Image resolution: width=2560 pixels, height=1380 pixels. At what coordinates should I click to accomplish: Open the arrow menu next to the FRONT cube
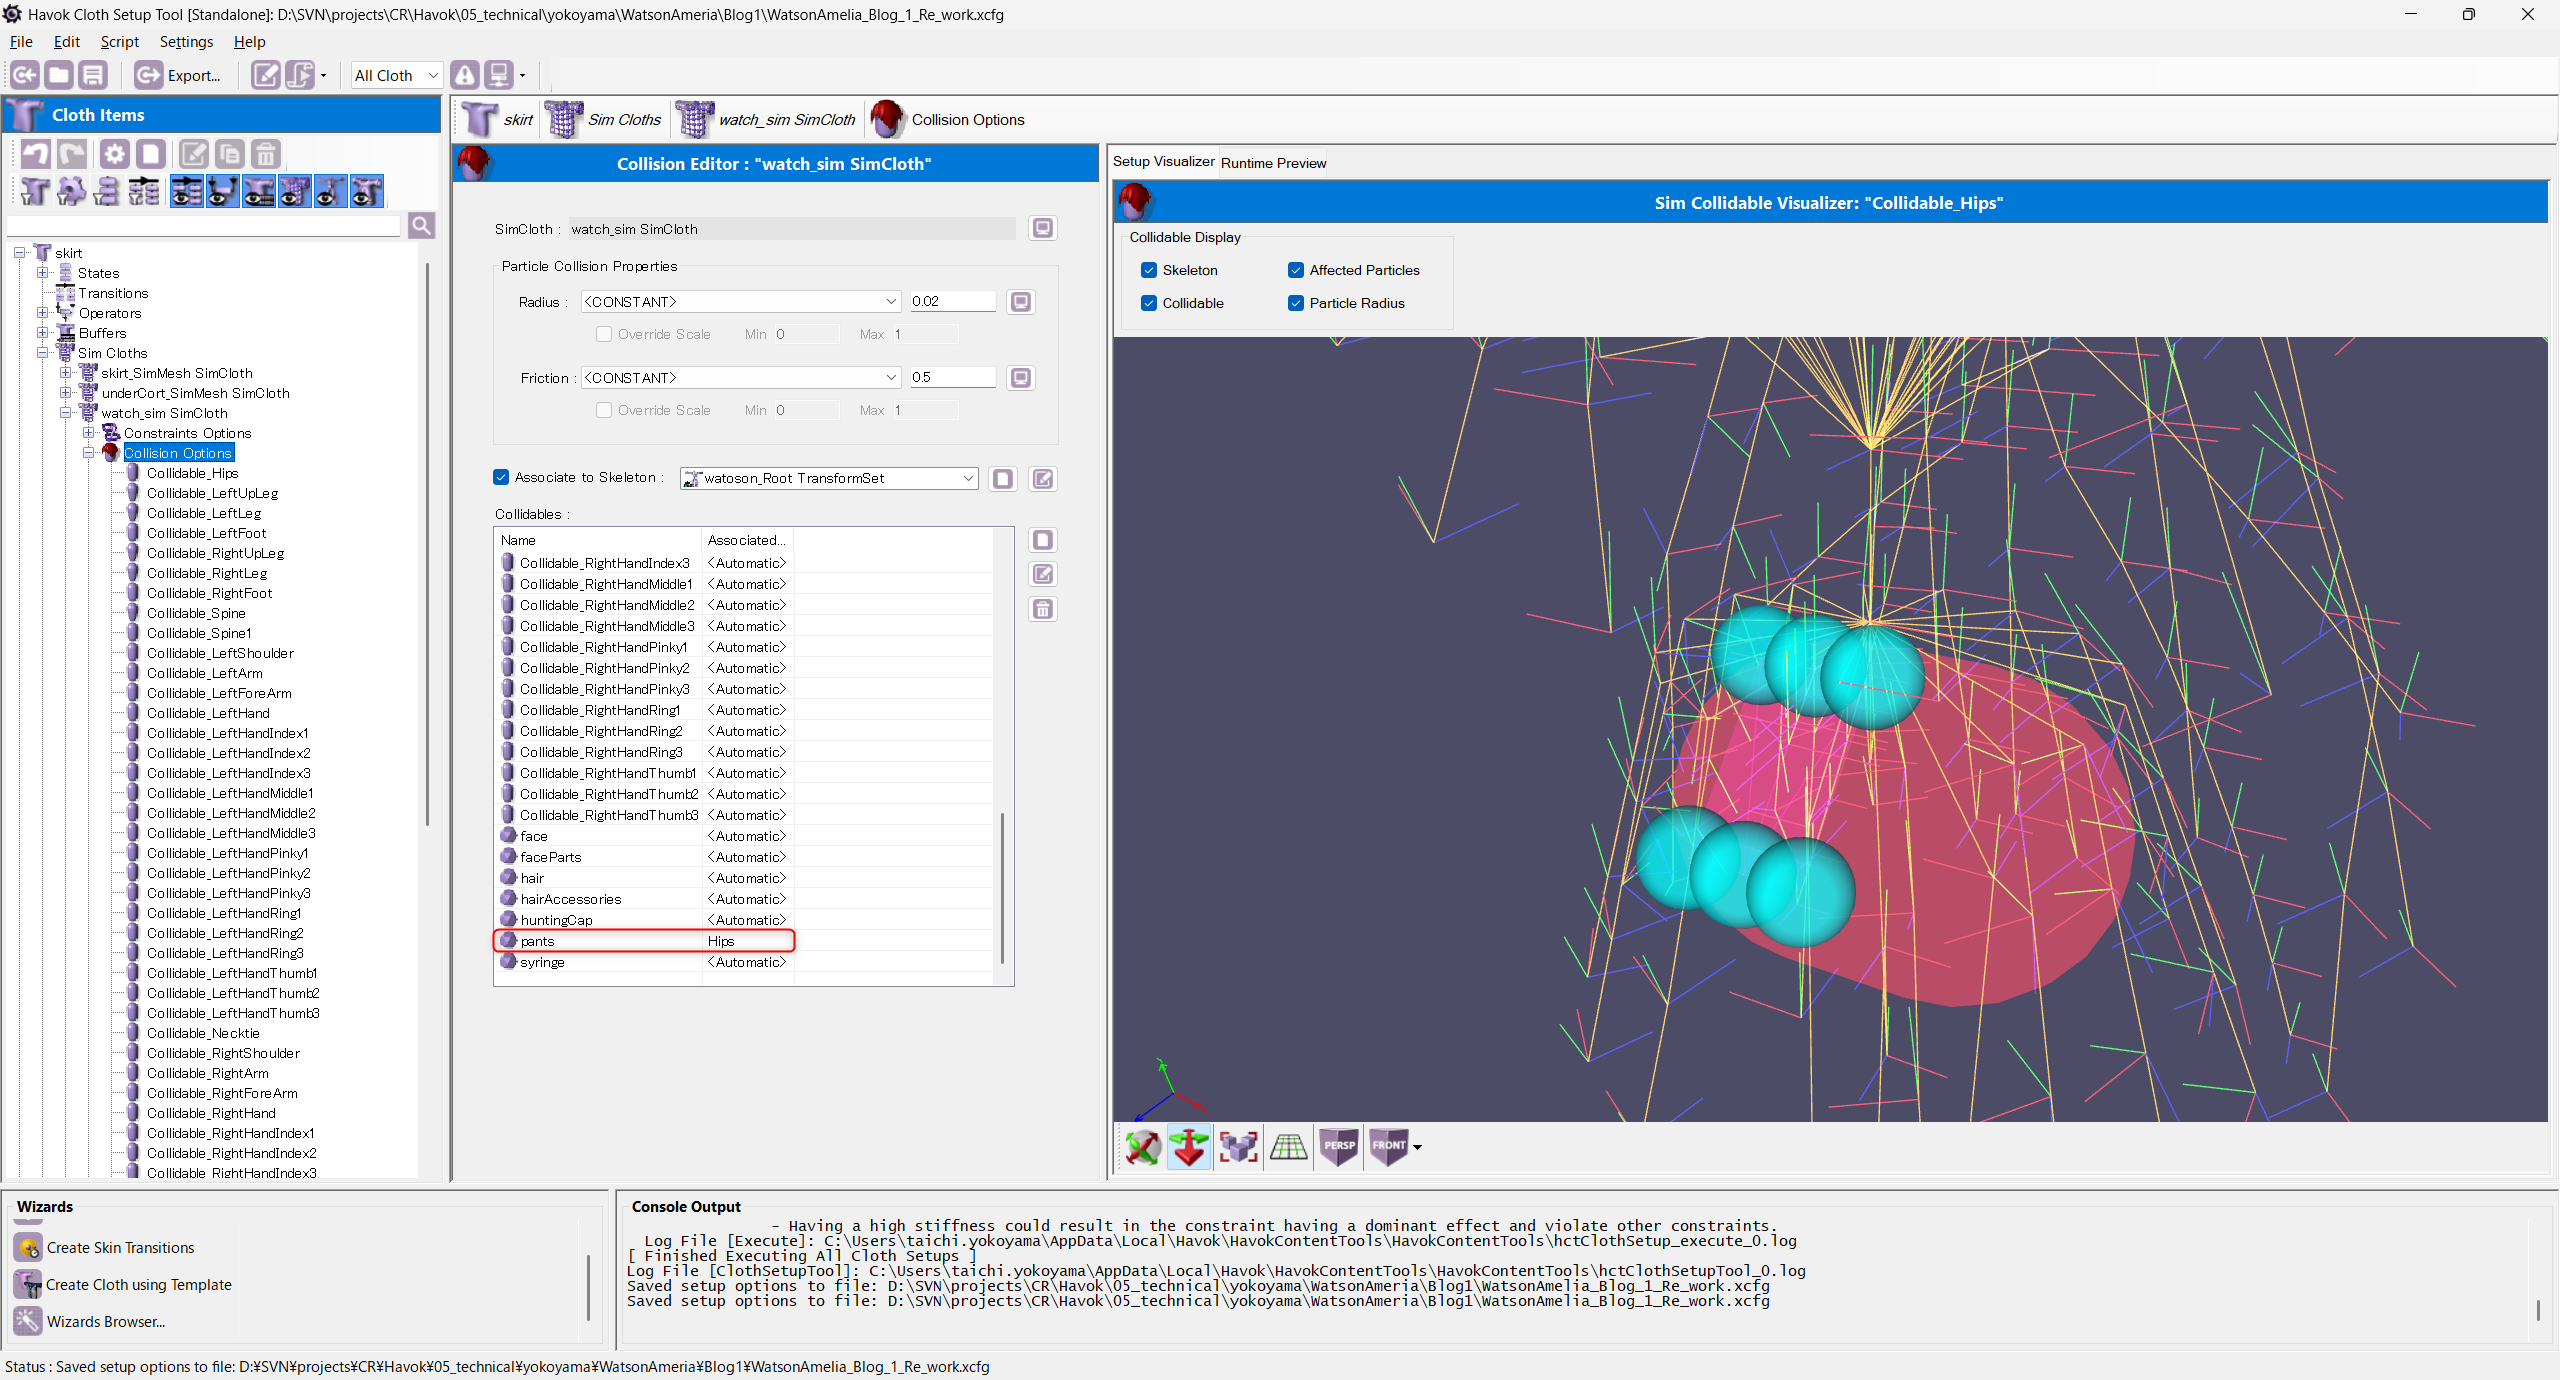pos(1417,1147)
